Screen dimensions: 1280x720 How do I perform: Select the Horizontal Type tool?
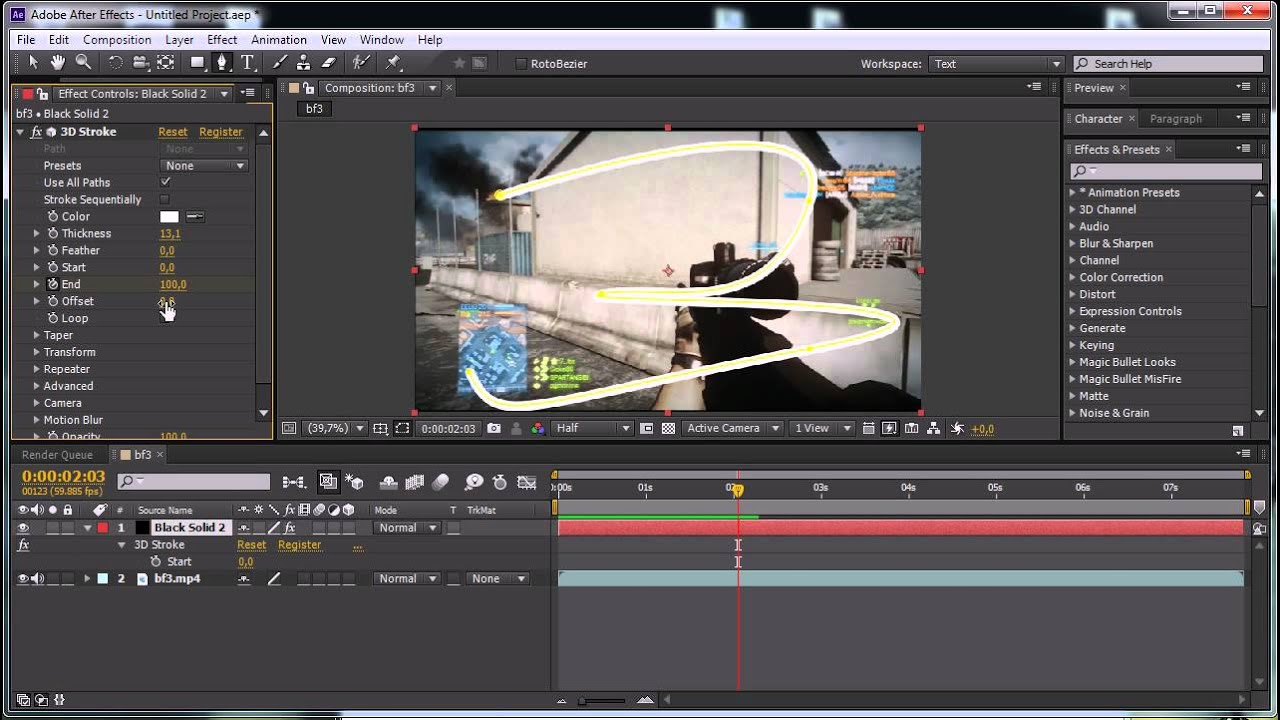[x=248, y=63]
